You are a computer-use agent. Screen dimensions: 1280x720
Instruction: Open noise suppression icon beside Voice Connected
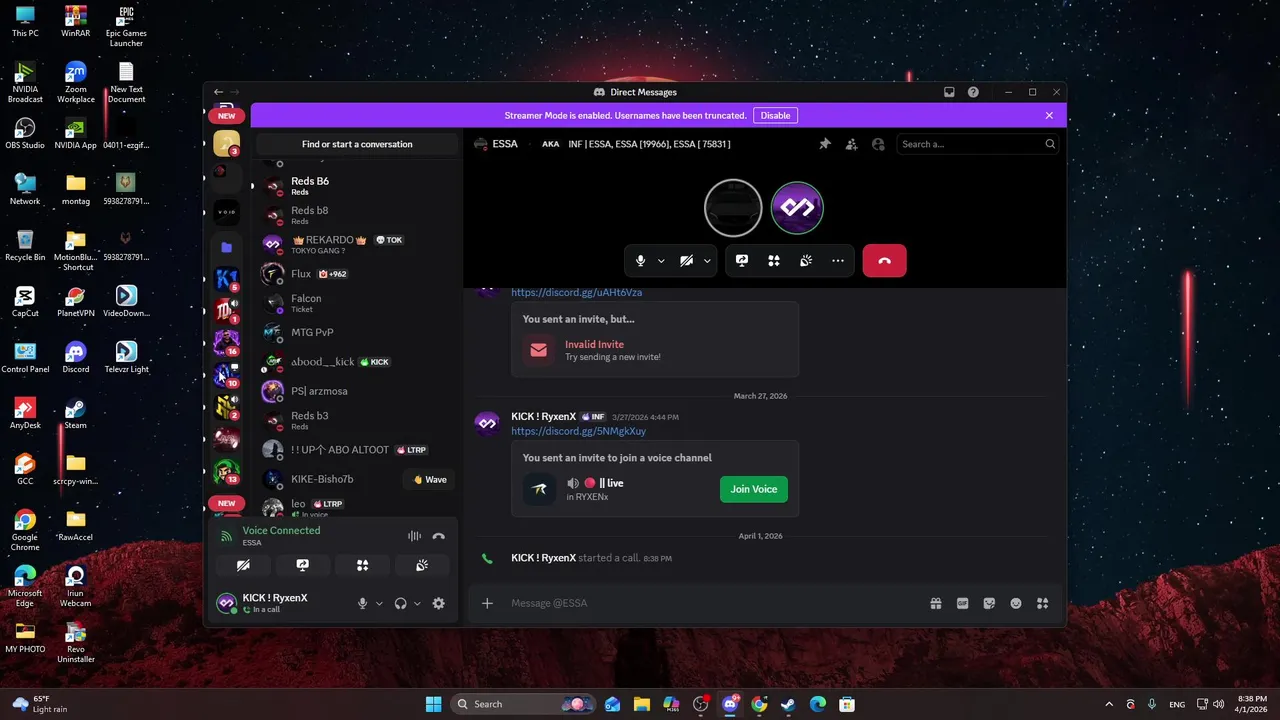414,536
